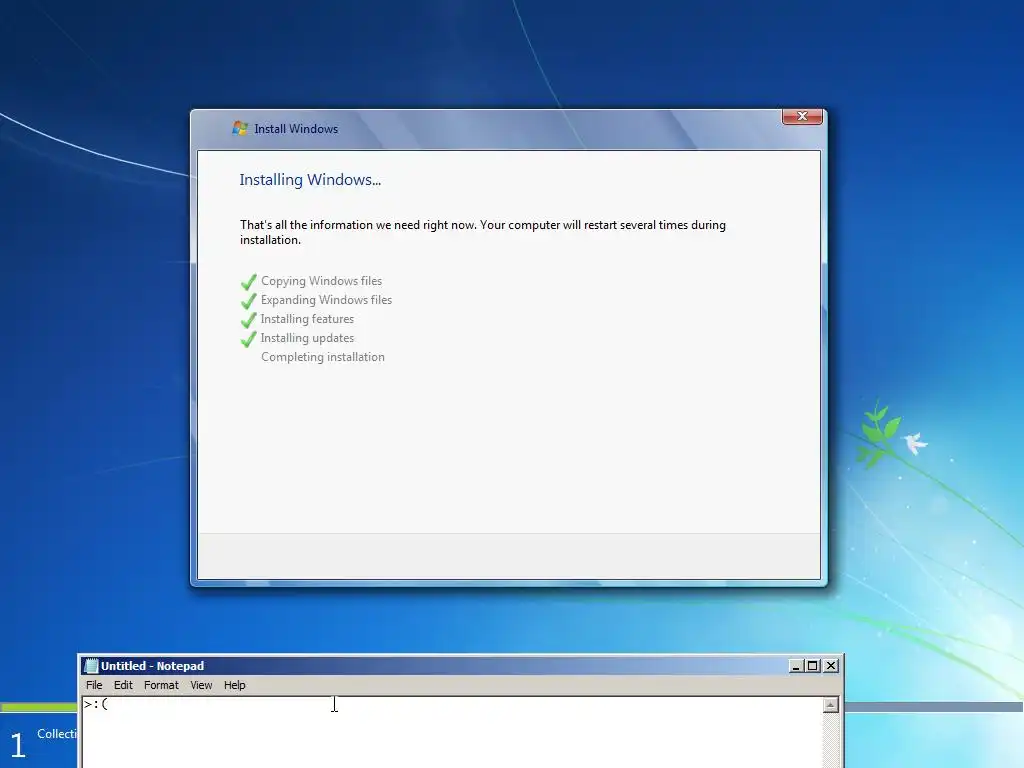The width and height of the screenshot is (1024, 768).
Task: Click the Notepad scrollbar up arrow
Action: pos(831,705)
